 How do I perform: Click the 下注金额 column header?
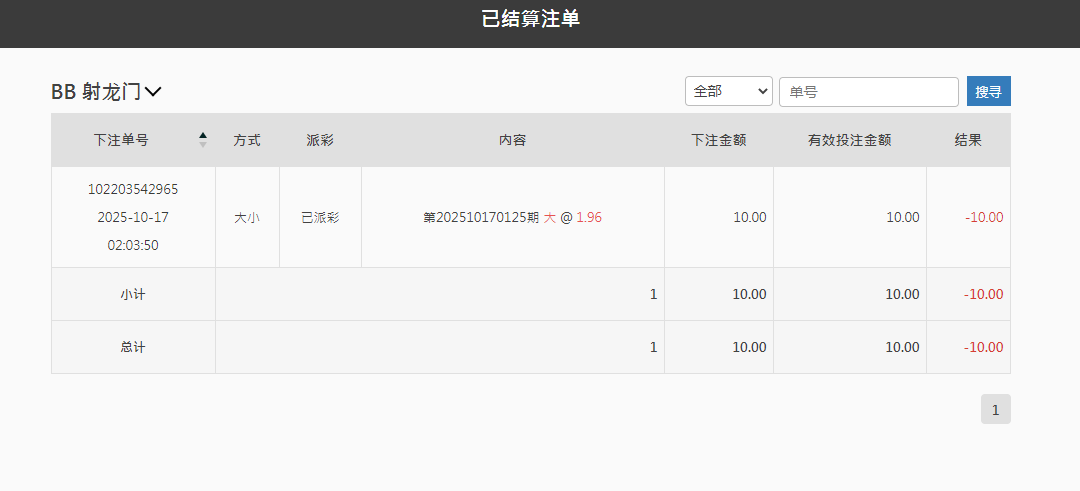click(718, 140)
